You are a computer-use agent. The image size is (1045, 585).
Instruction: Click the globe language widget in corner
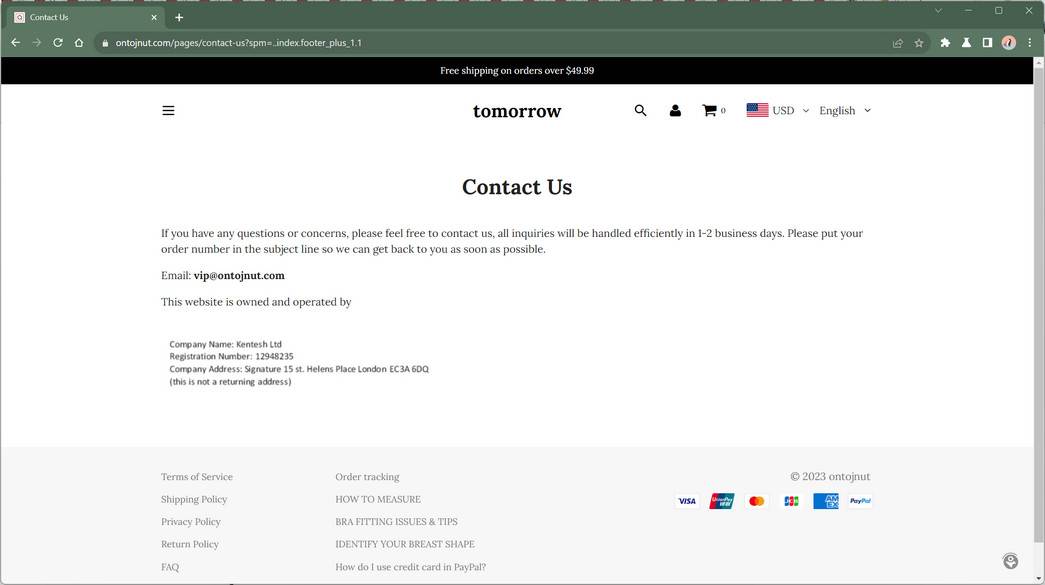tap(1010, 561)
